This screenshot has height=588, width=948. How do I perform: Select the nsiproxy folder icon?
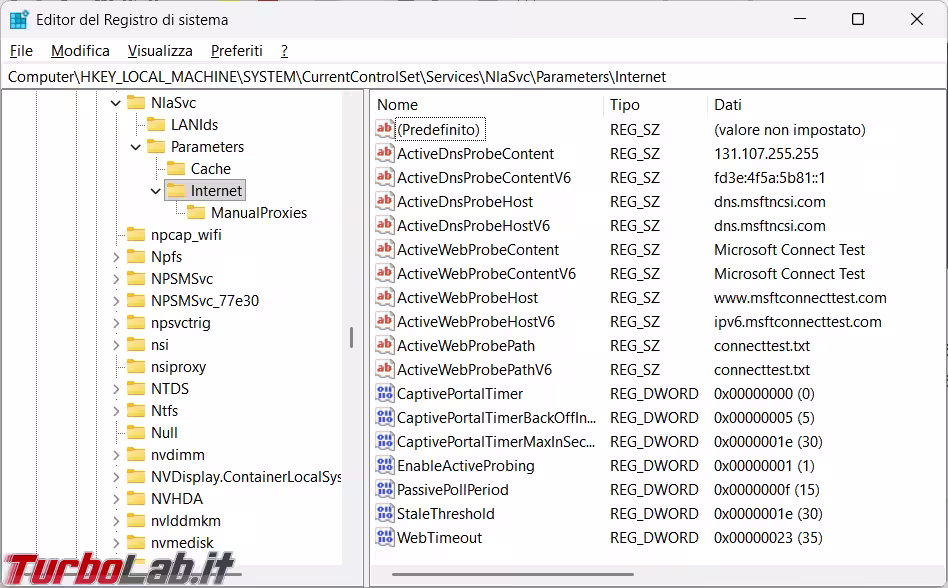click(136, 367)
